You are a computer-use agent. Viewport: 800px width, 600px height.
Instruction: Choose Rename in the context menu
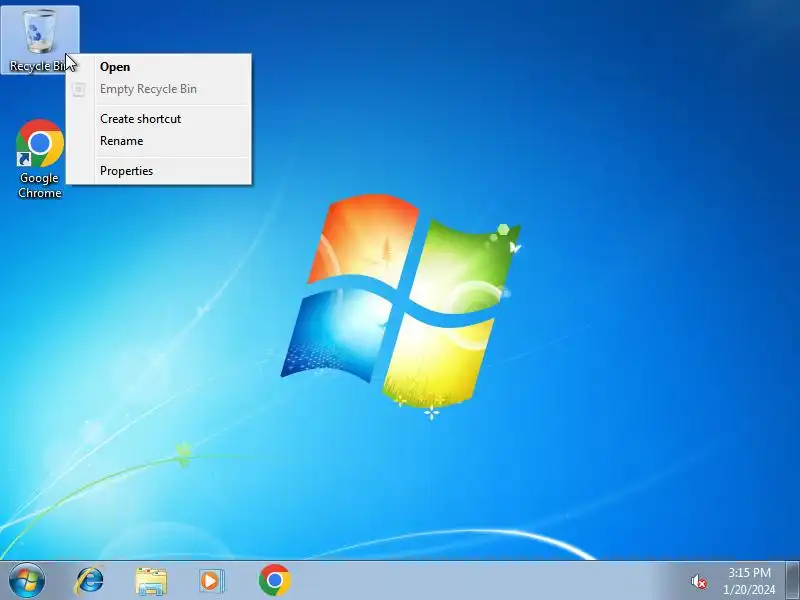159,141
